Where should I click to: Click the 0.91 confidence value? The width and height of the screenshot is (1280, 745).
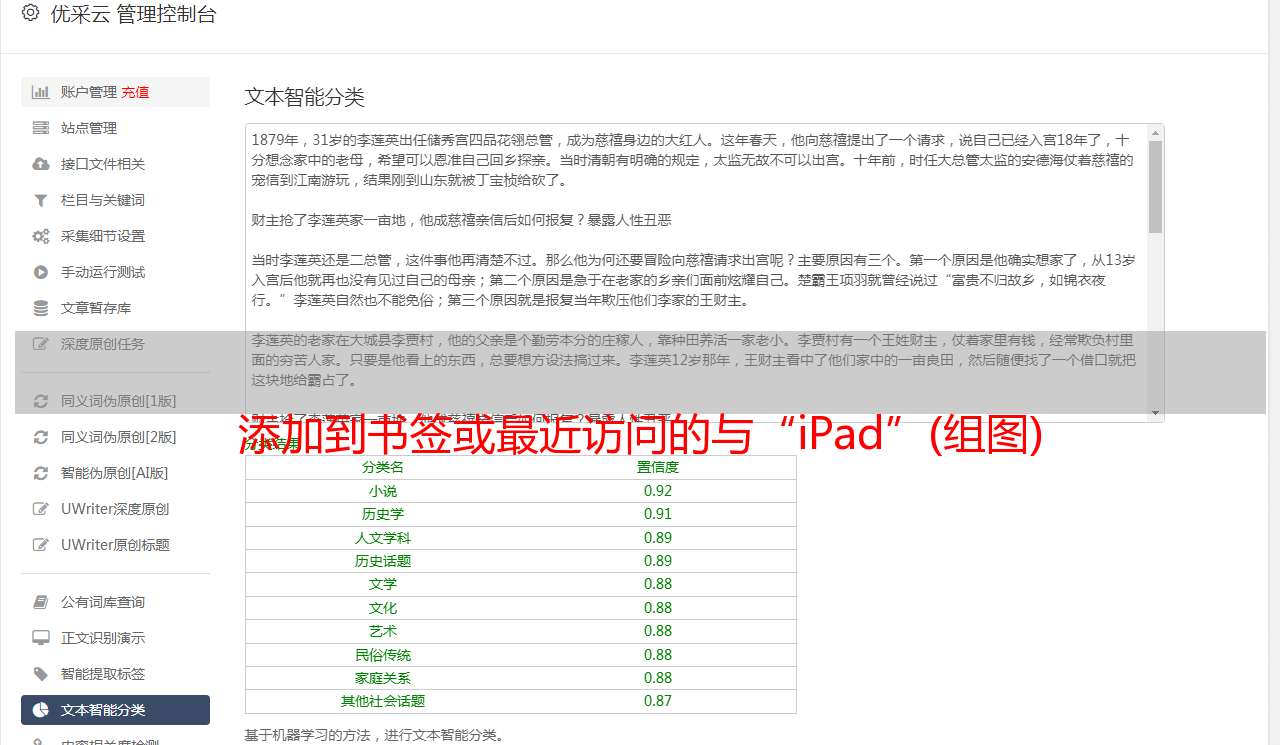(658, 514)
